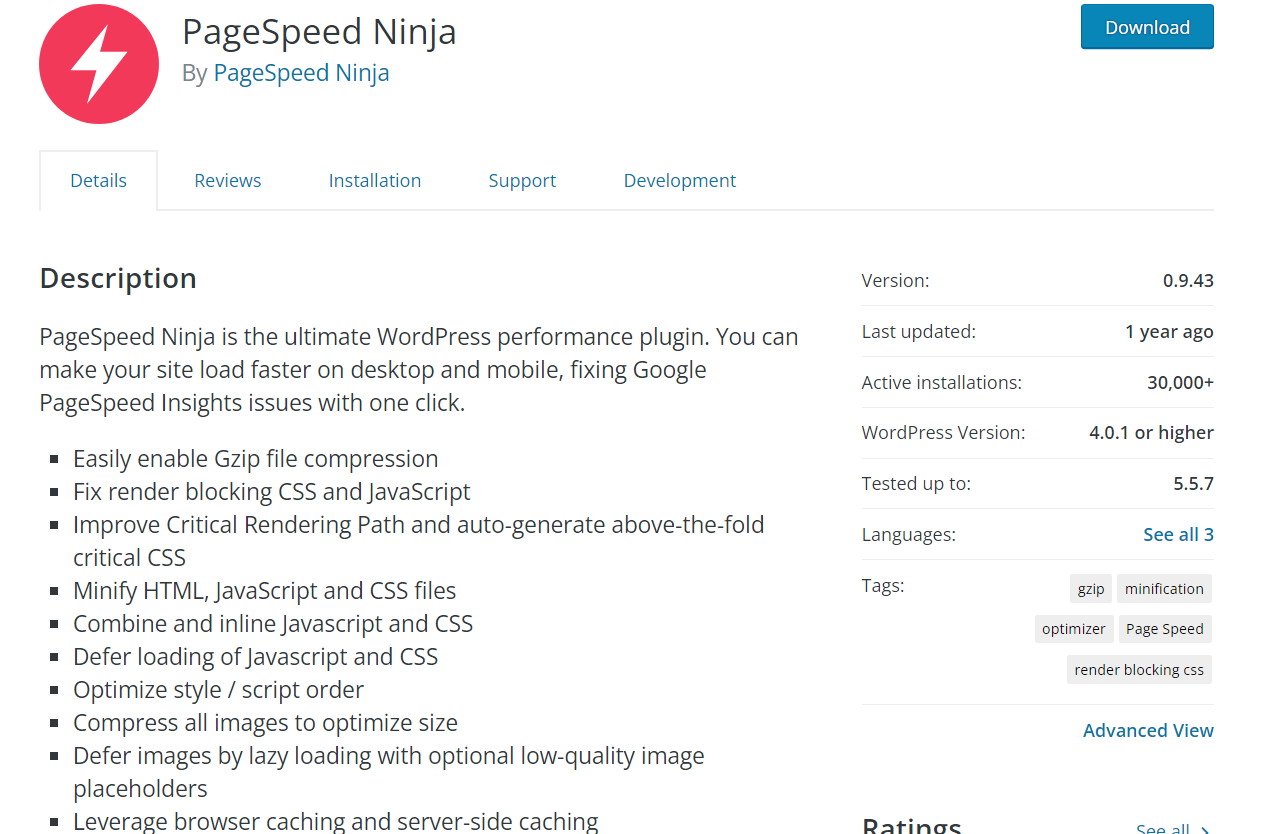Click the 'Tested up to:' label
The image size is (1261, 834).
point(916,484)
